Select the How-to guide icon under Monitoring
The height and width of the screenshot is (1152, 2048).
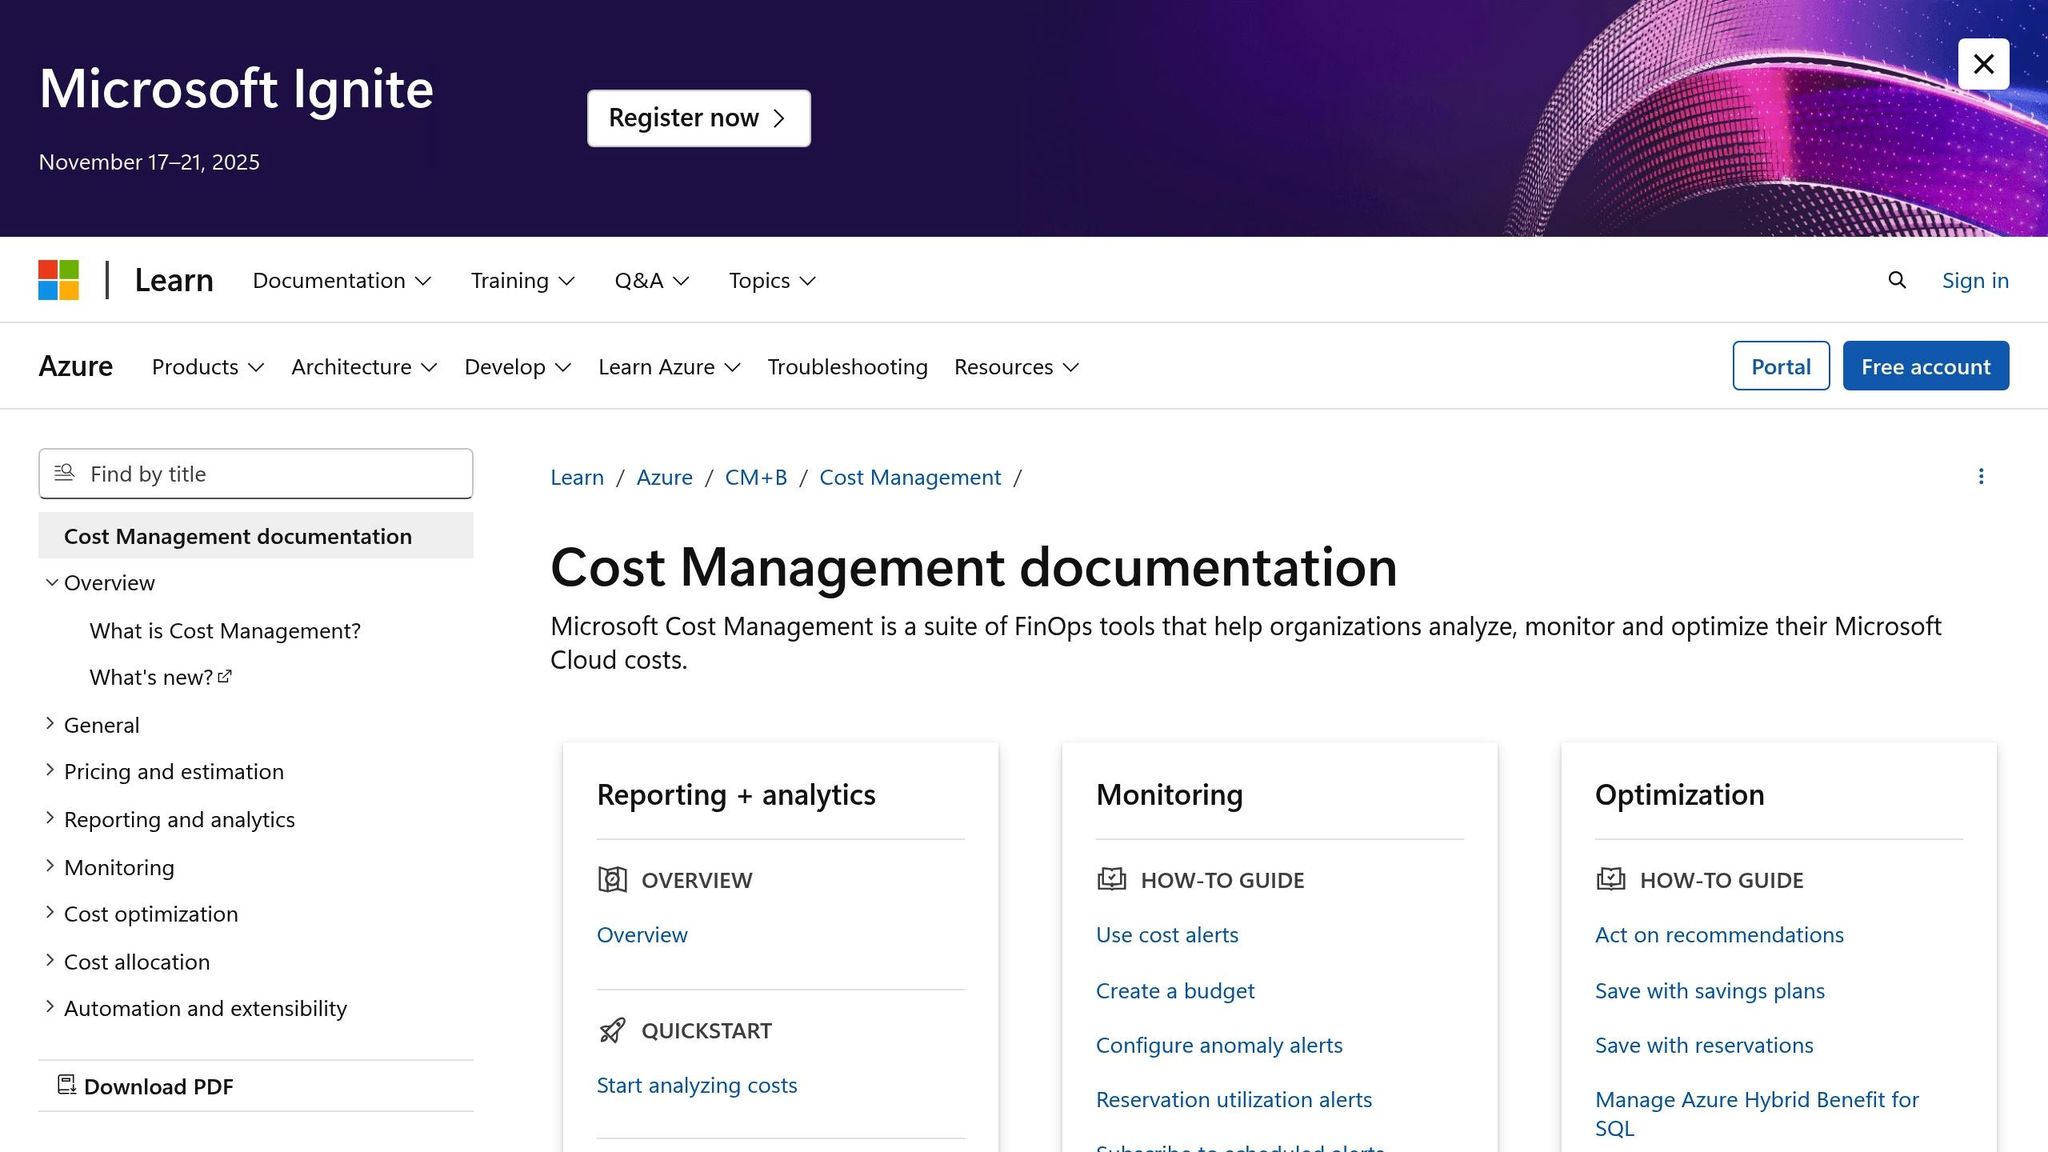point(1112,880)
